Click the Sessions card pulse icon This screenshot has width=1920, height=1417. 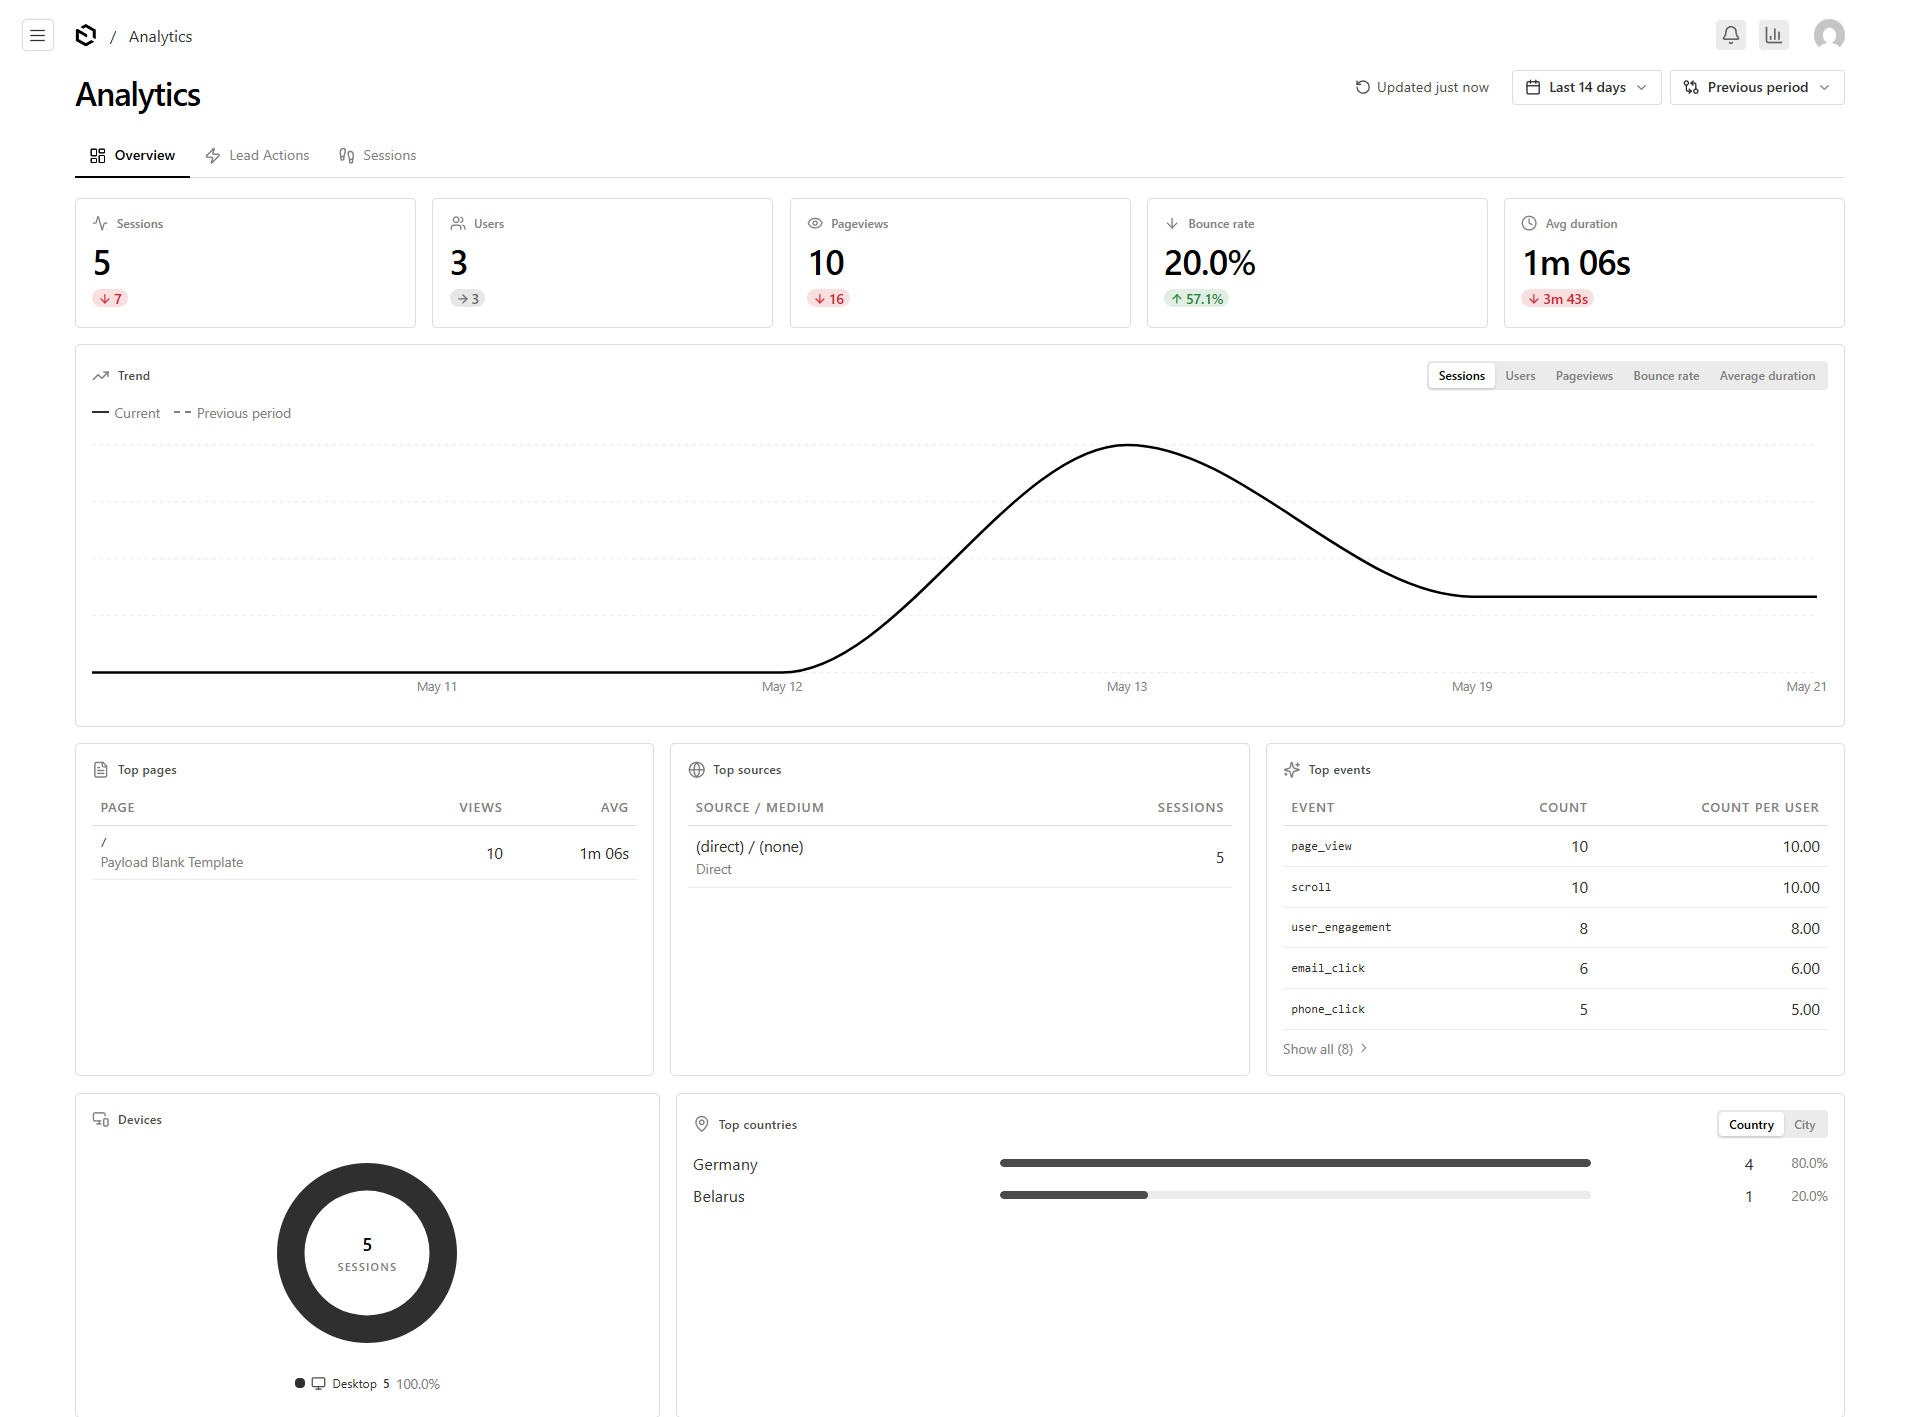pos(100,223)
